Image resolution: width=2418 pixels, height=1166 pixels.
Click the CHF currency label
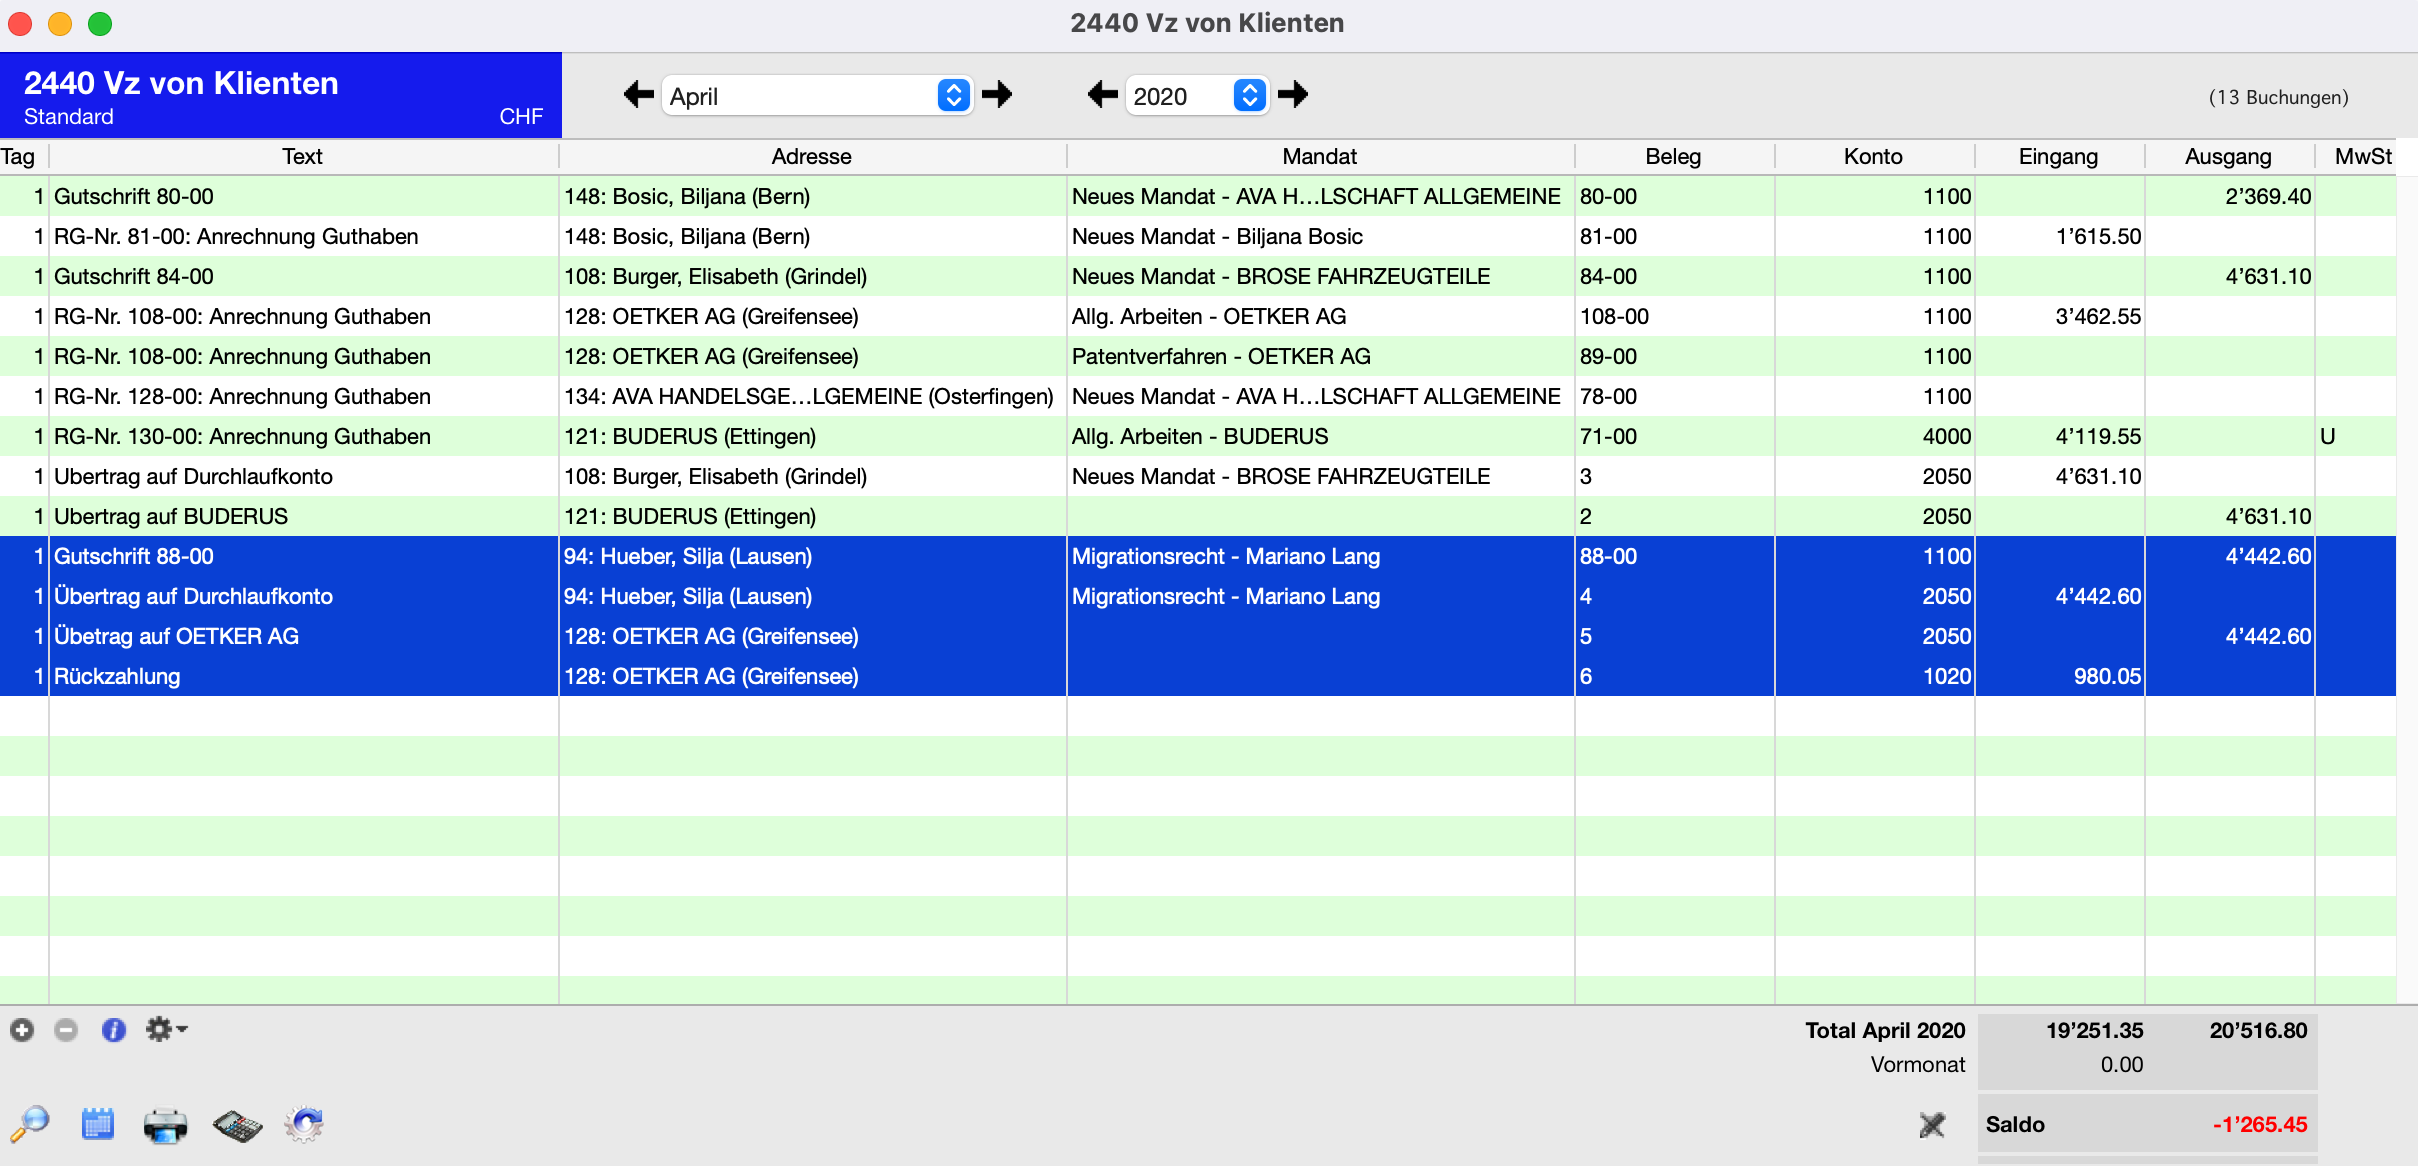coord(521,116)
